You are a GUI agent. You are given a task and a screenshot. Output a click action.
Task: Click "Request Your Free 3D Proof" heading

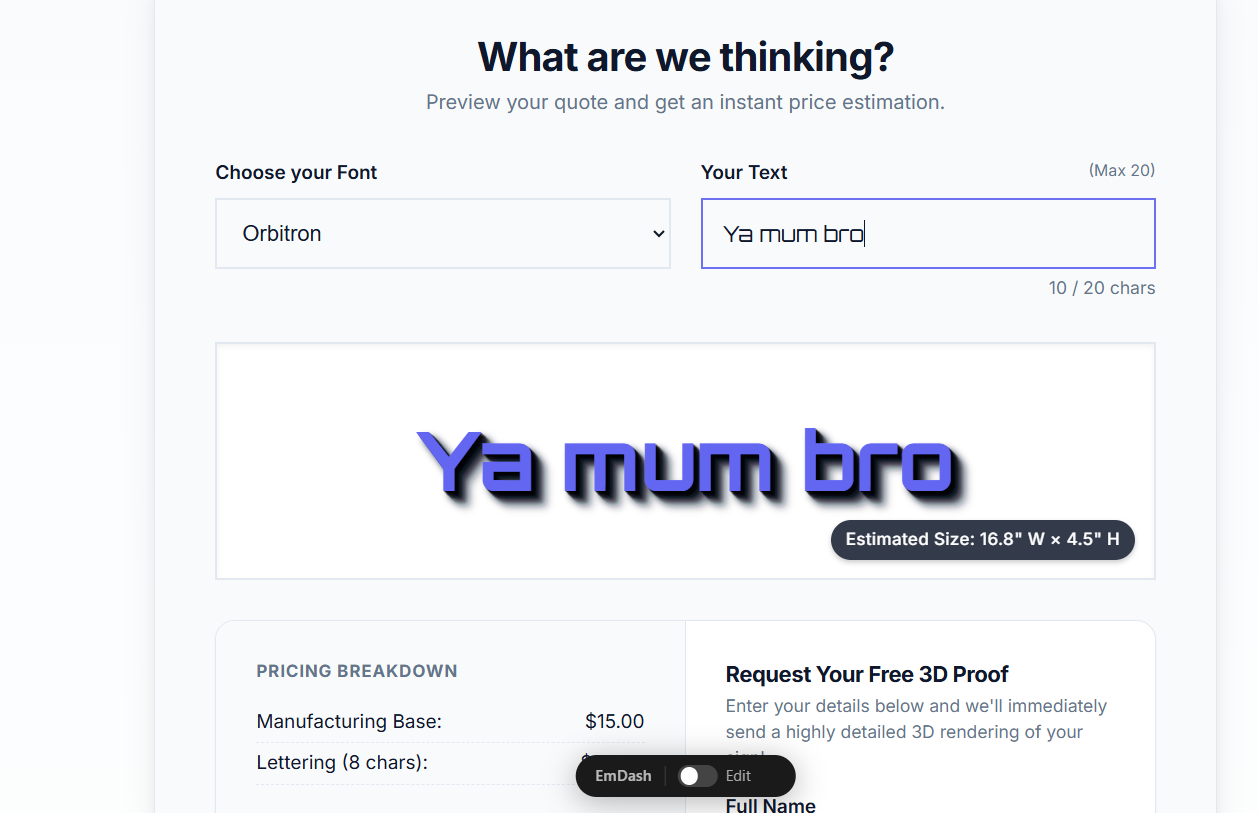[866, 674]
